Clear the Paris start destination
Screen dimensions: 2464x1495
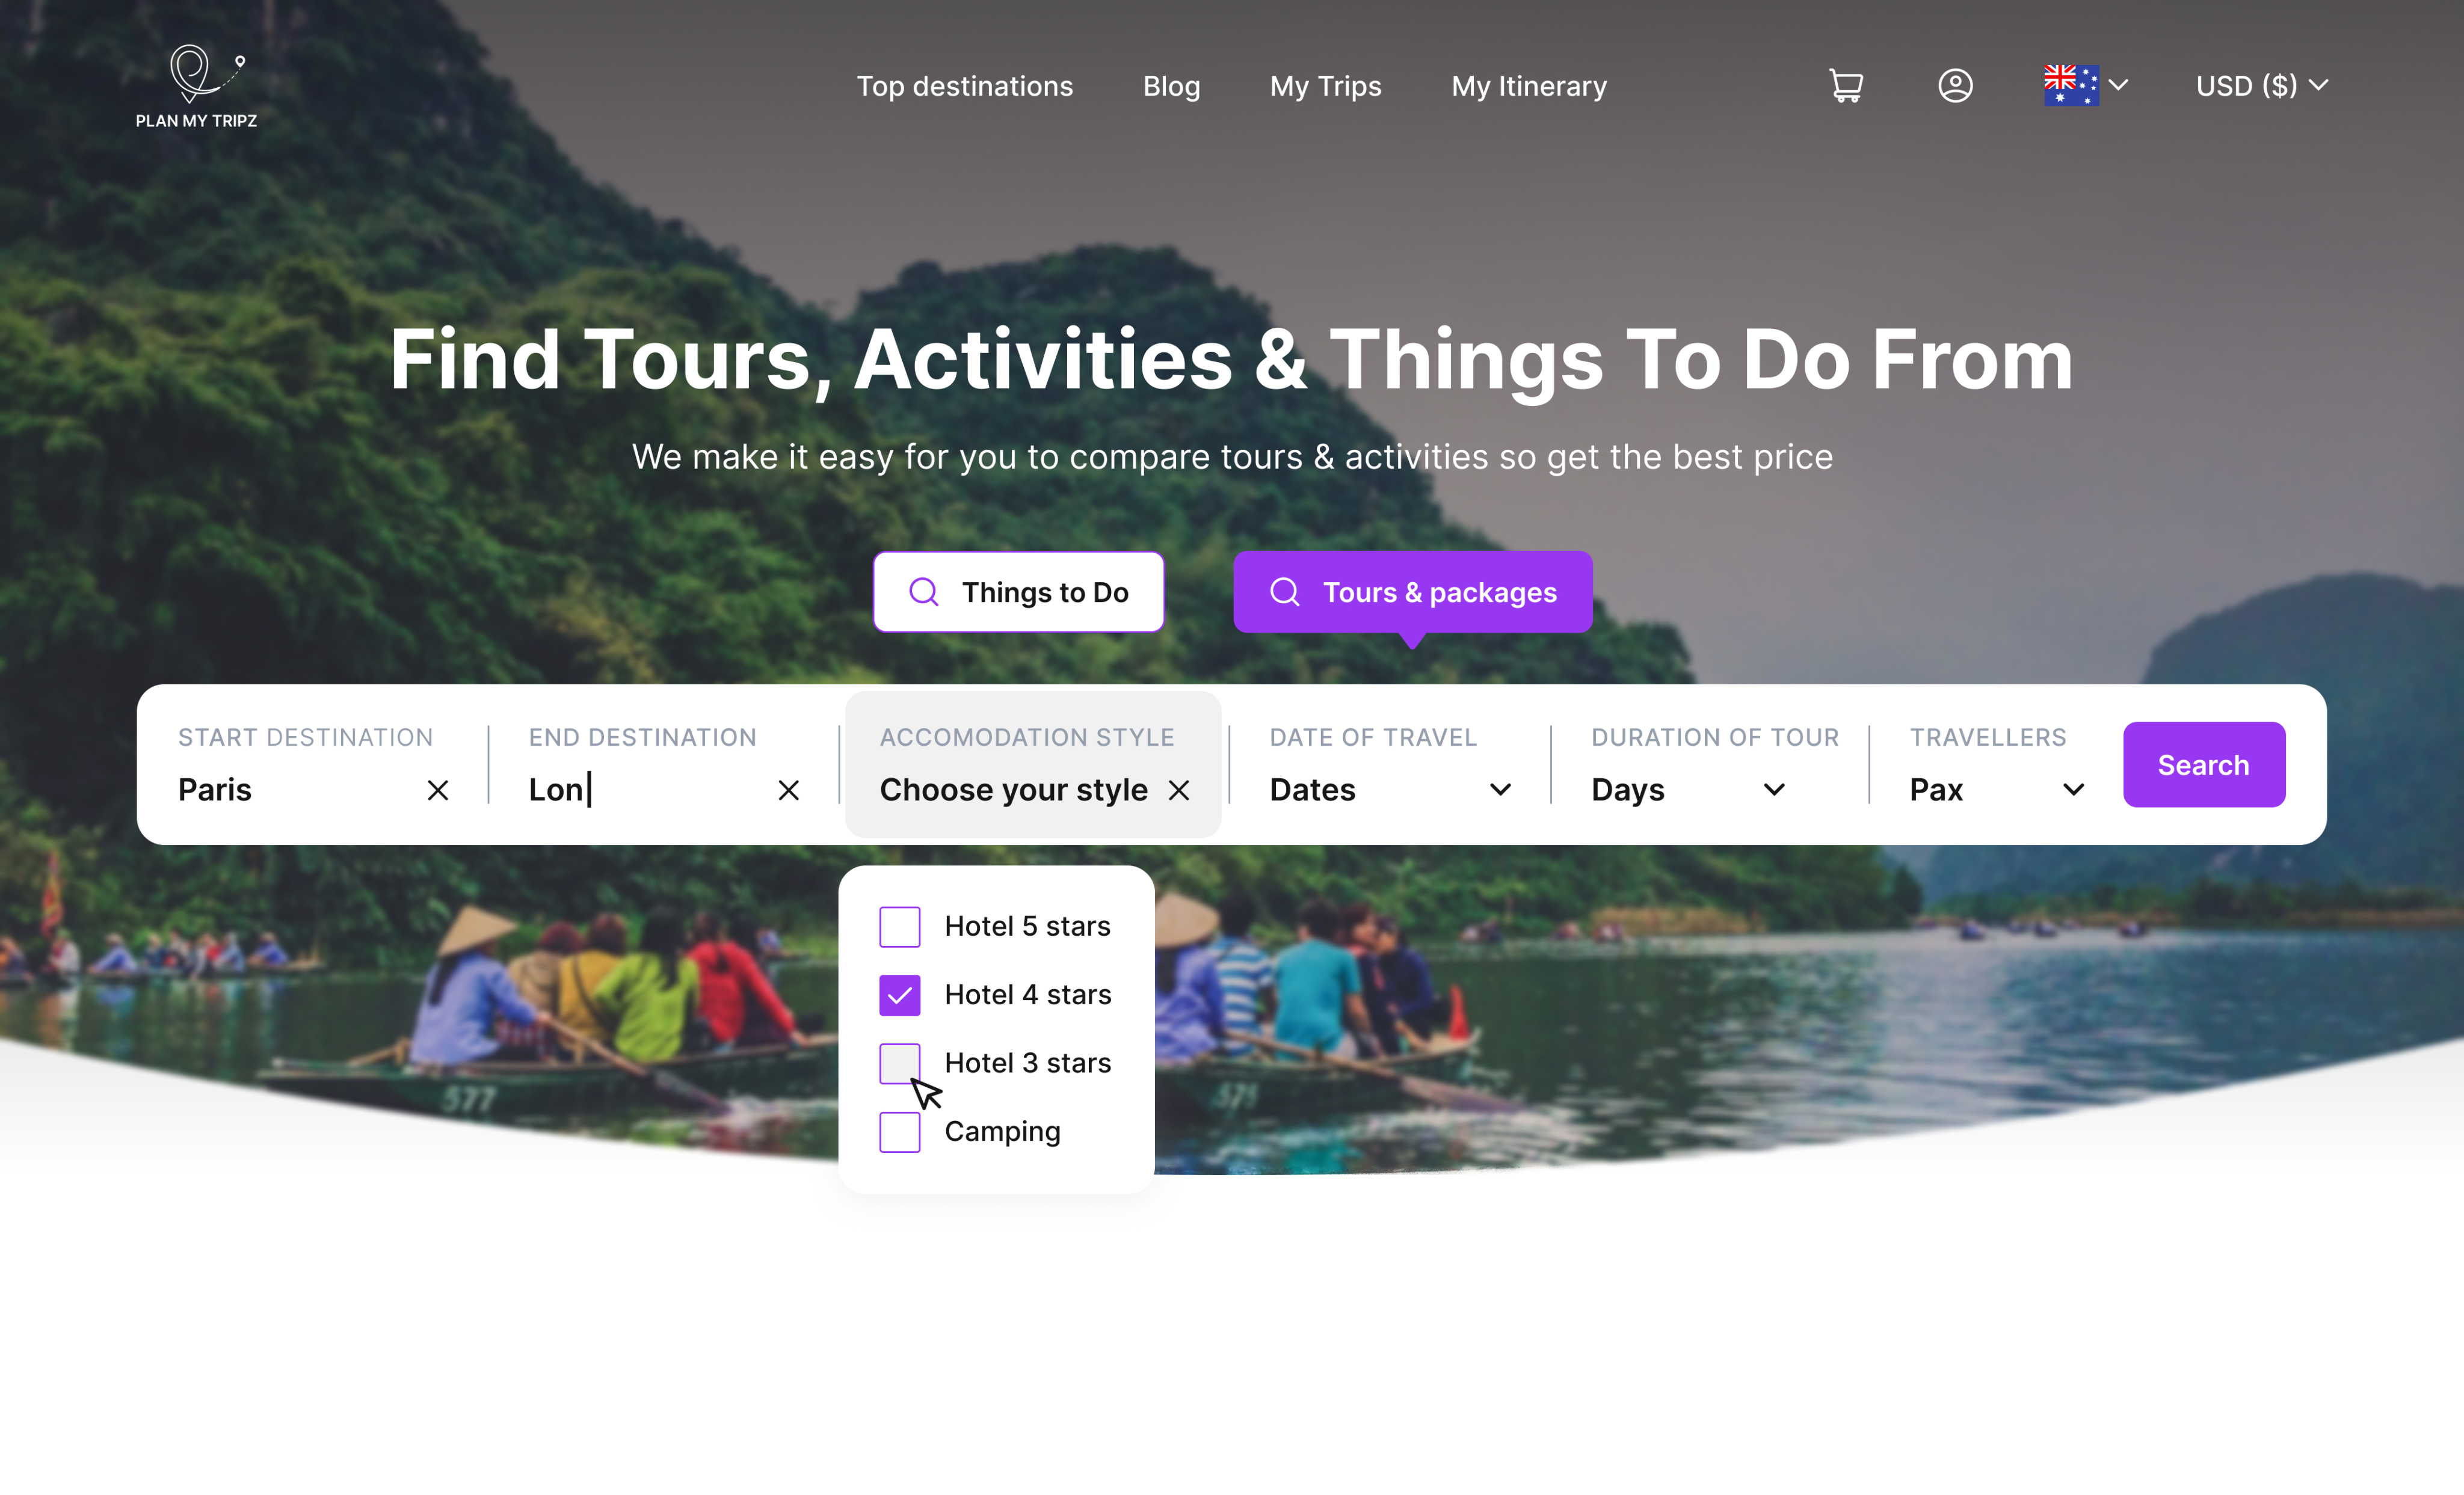438,790
